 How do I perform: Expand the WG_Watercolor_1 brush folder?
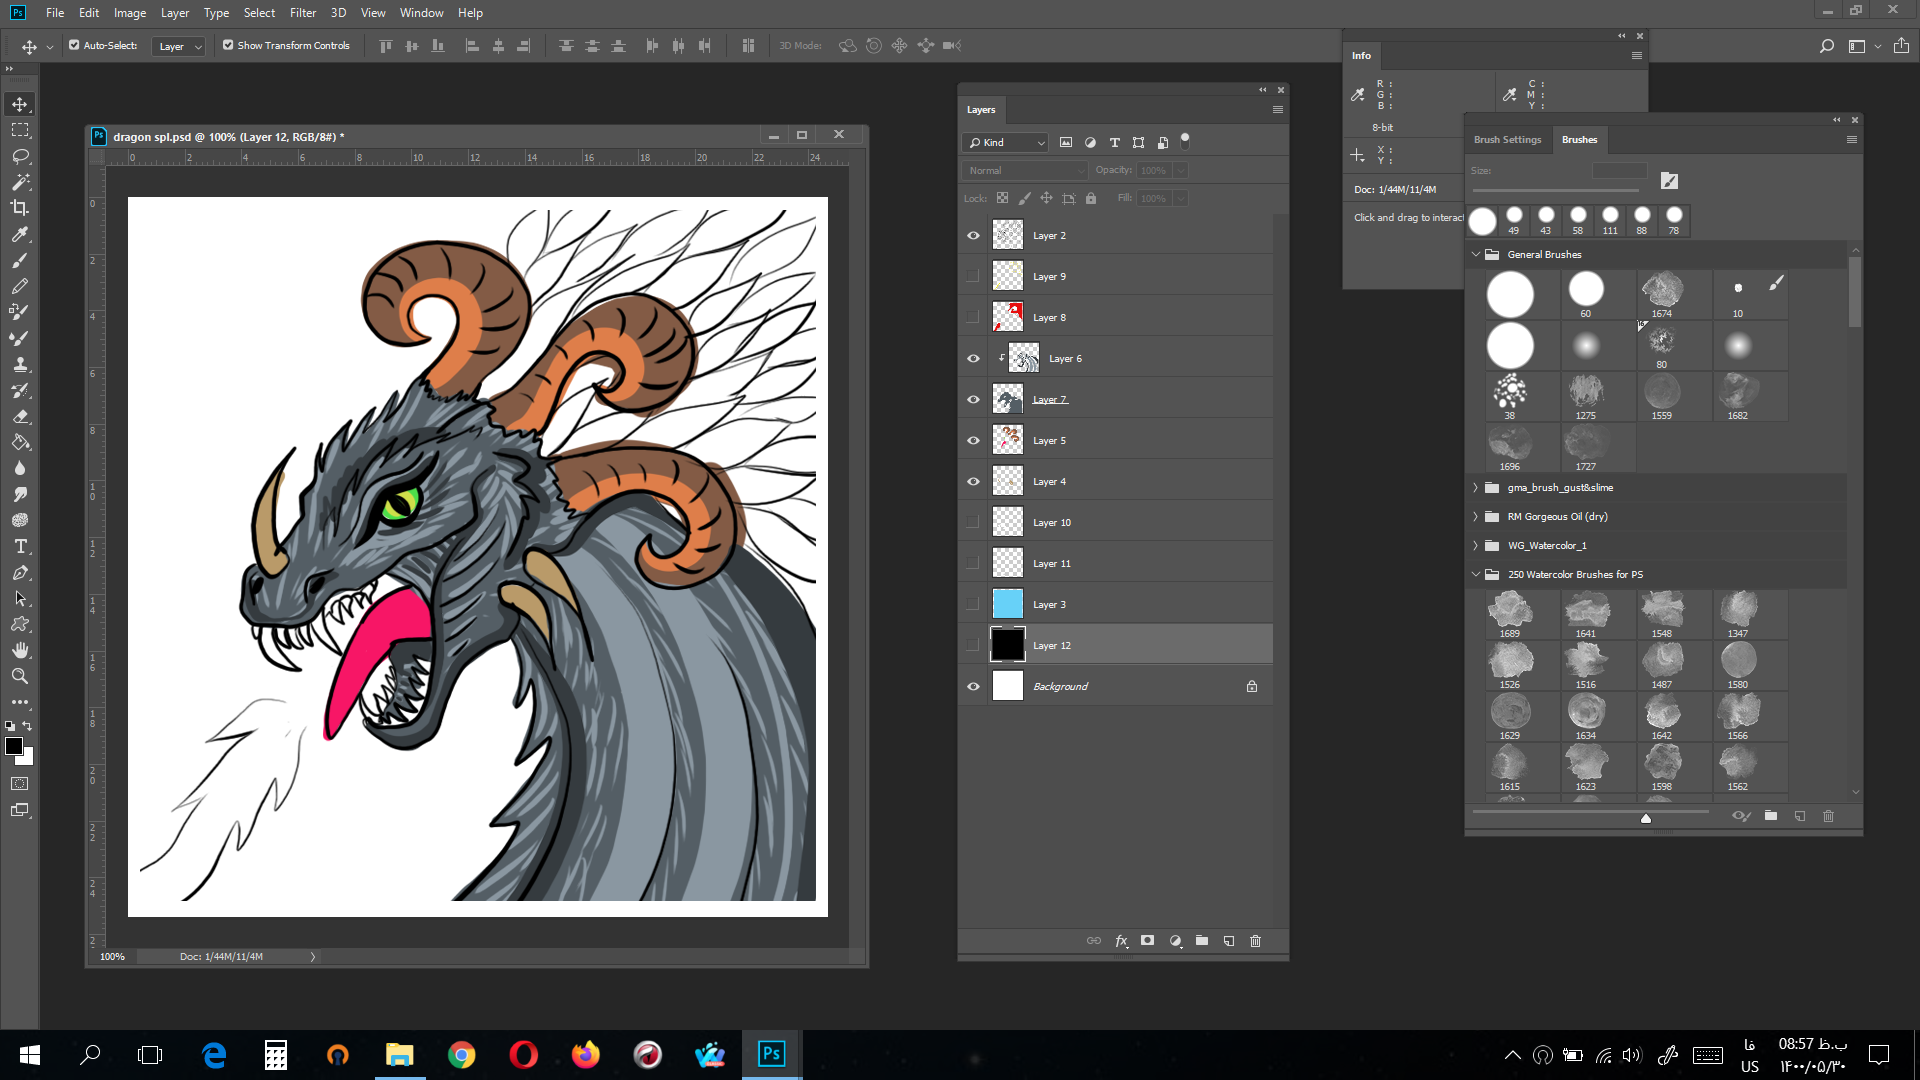coord(1475,545)
